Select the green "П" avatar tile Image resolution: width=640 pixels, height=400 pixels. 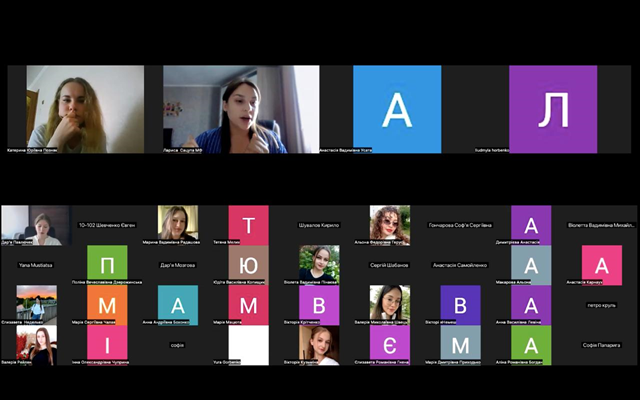[107, 264]
